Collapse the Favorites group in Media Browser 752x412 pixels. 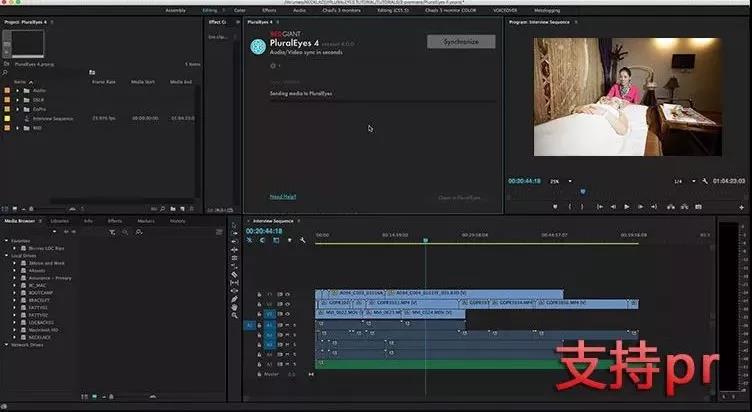point(7,241)
